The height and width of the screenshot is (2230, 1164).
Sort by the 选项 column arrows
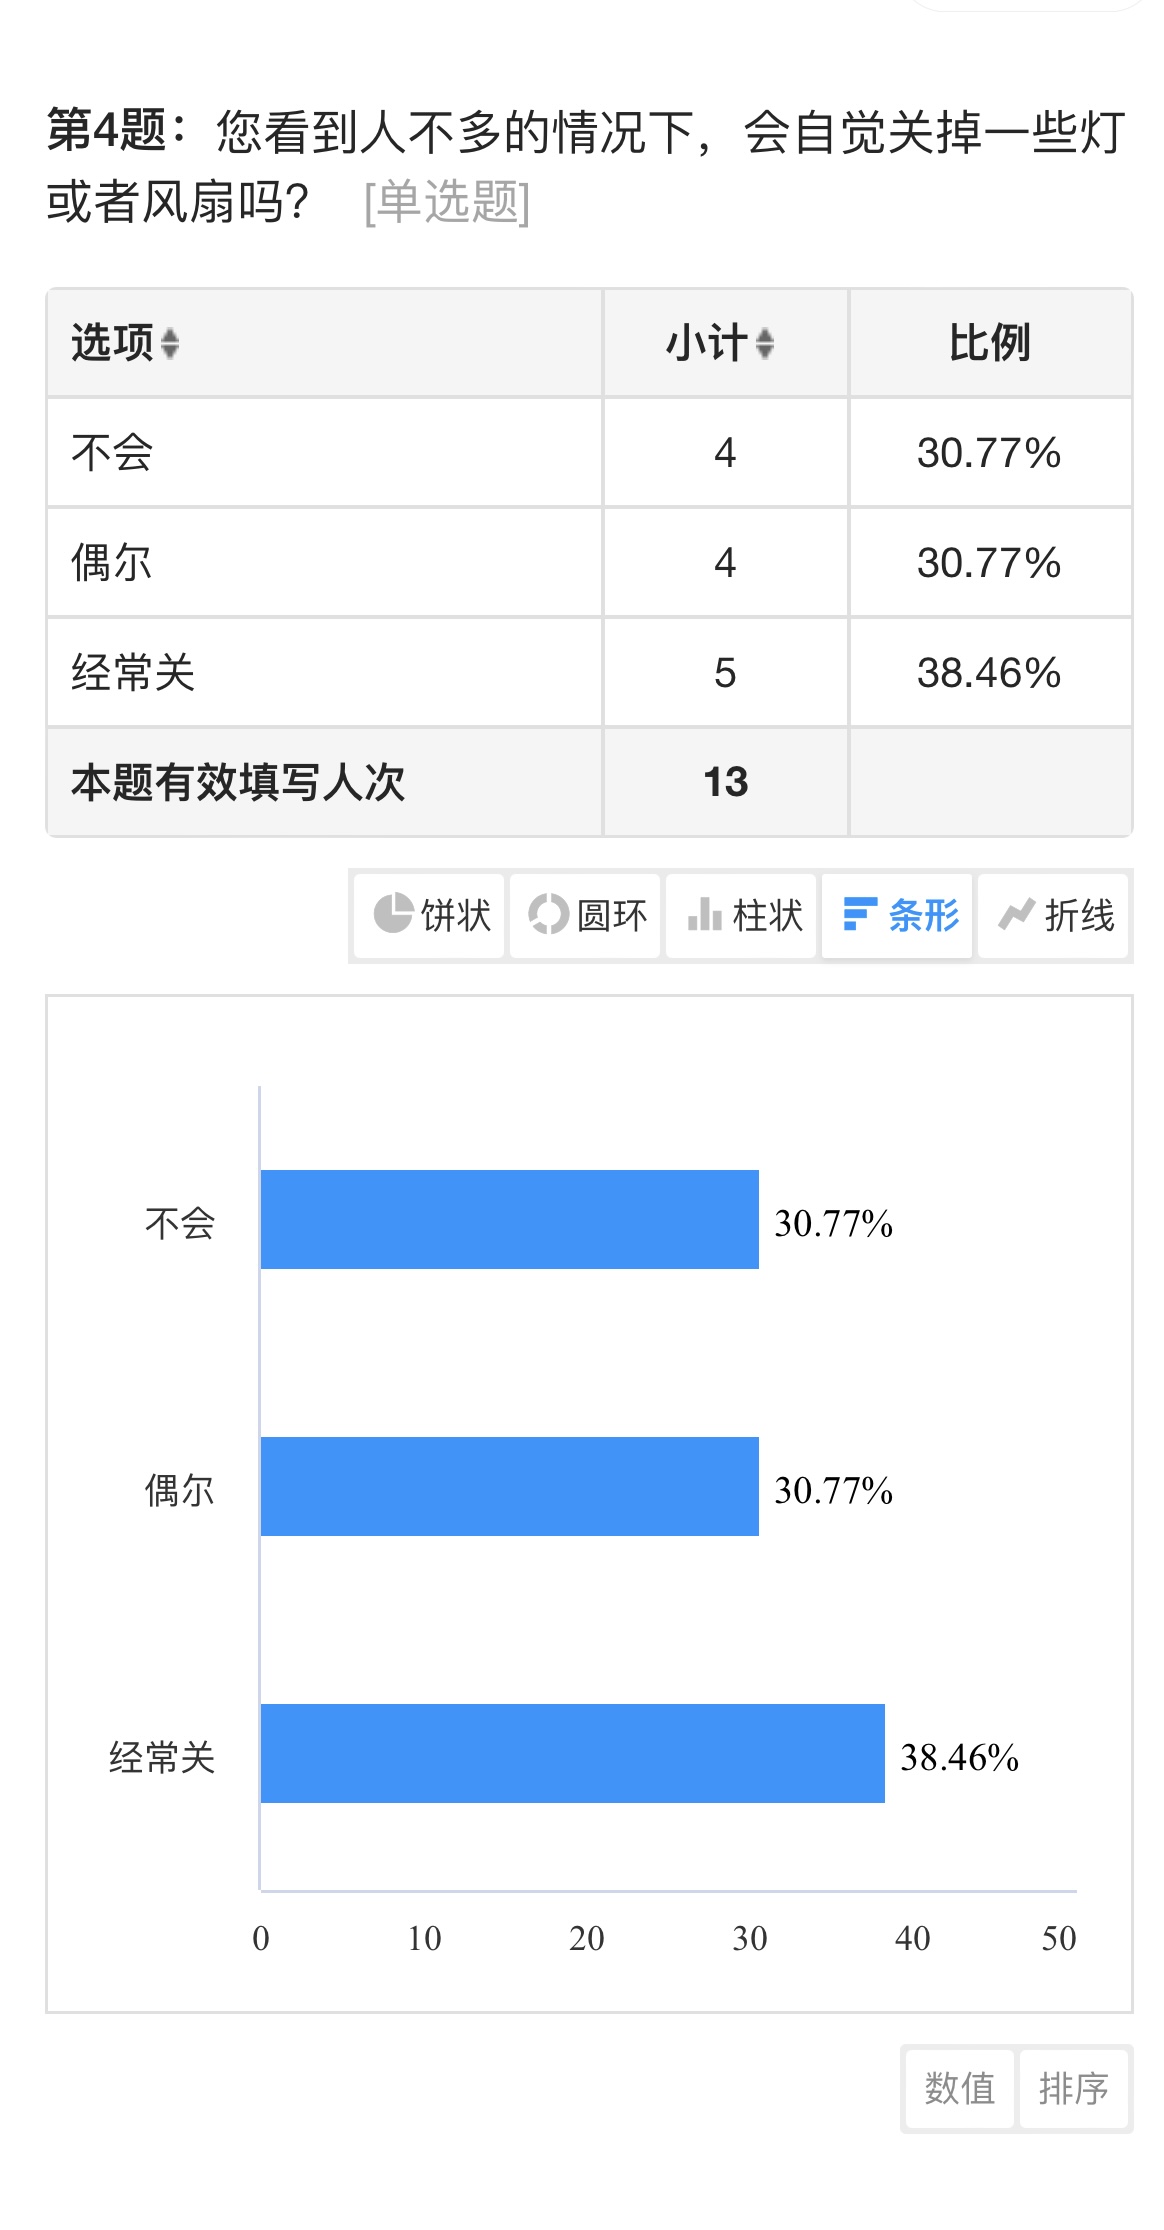click(170, 343)
